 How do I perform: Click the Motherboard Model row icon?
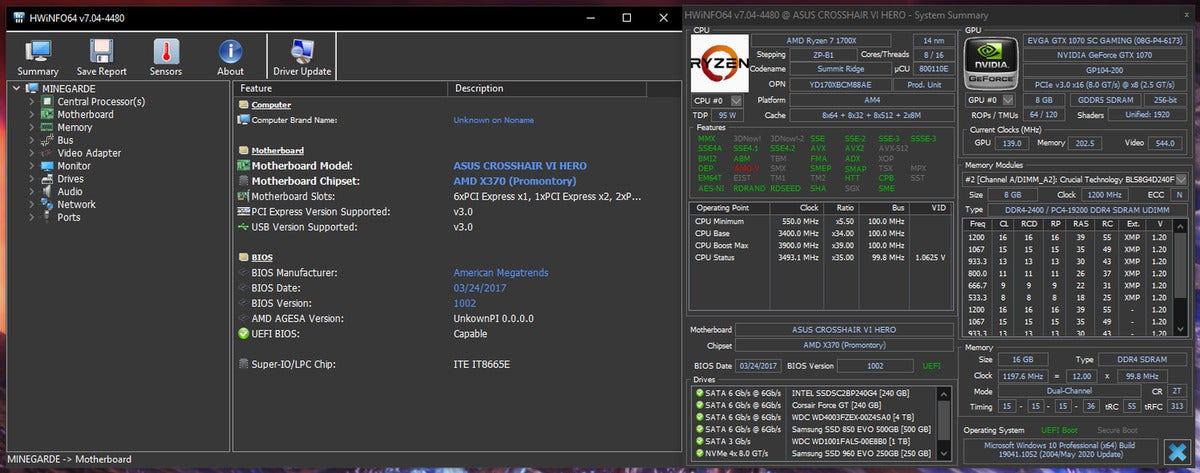(243, 165)
